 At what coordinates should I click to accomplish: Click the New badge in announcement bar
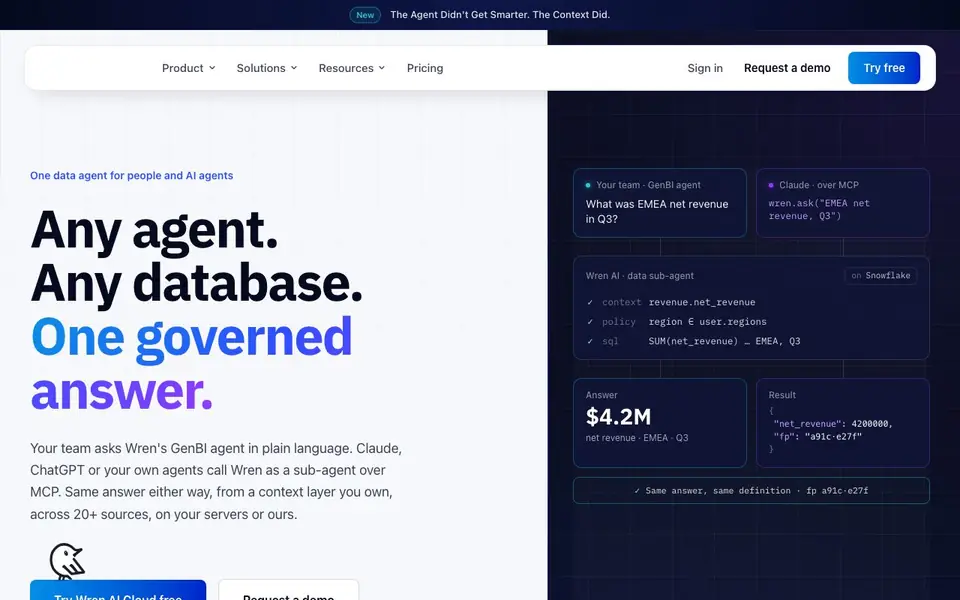click(x=365, y=15)
